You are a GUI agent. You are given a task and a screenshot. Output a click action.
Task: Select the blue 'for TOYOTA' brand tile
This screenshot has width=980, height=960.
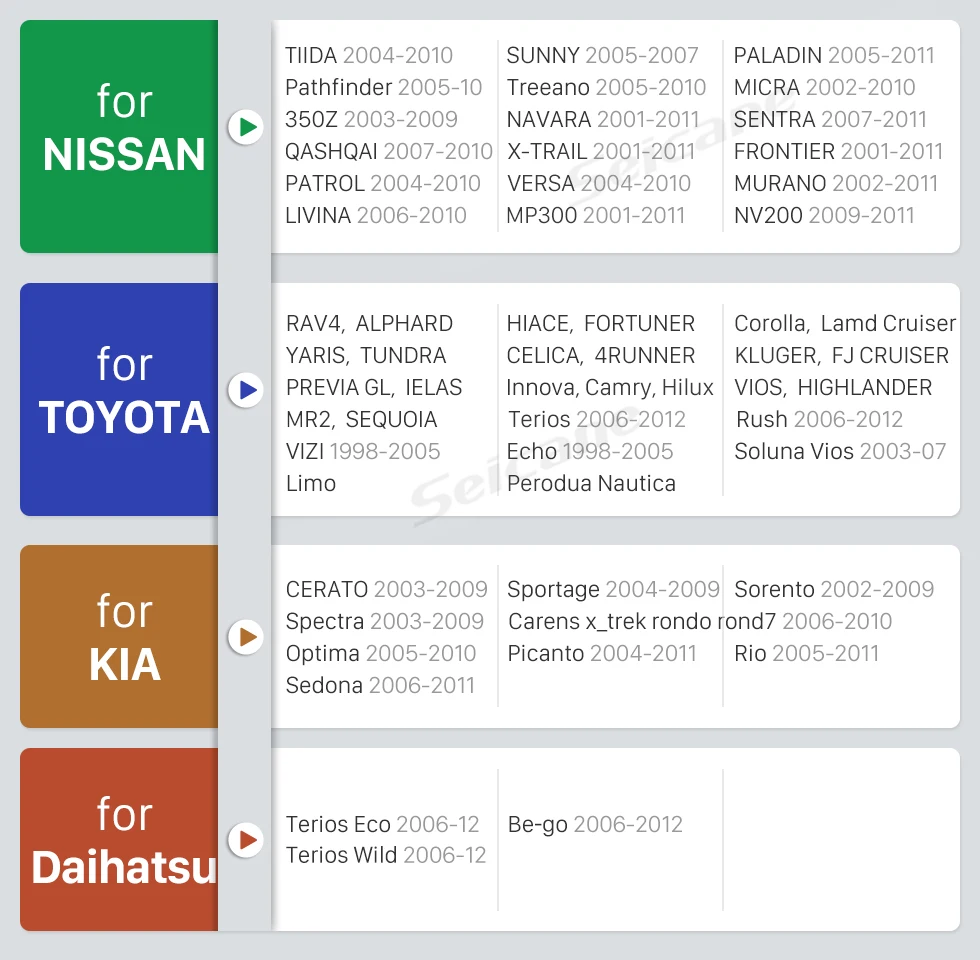pyautogui.click(x=119, y=399)
